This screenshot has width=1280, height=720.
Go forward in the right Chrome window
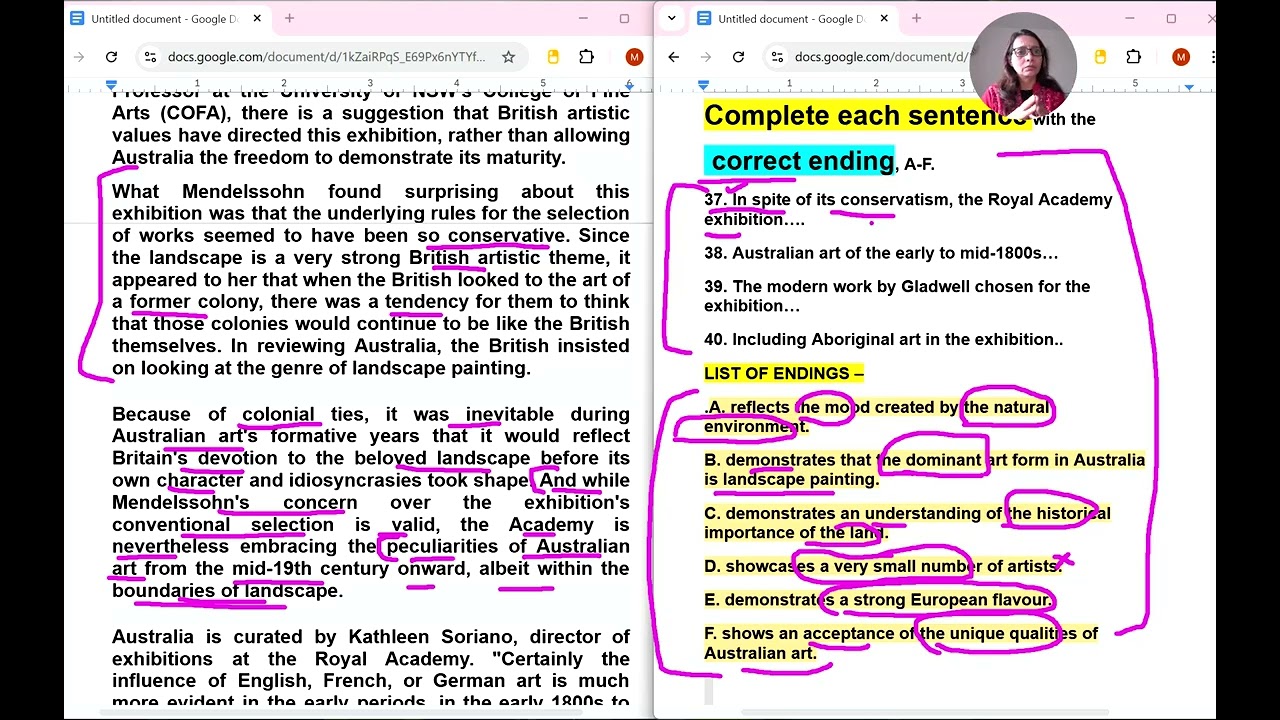click(706, 57)
